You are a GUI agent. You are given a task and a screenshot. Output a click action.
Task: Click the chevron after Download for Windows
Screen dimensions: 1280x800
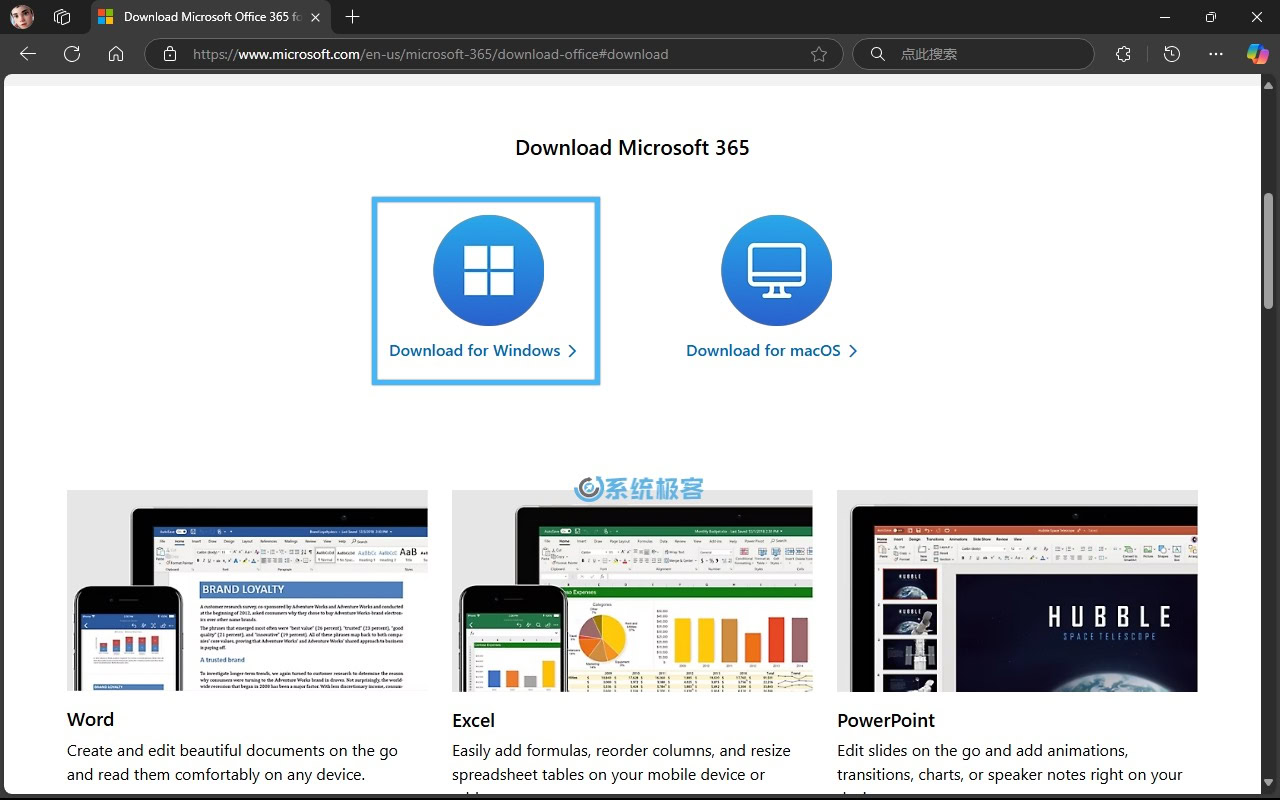tap(573, 351)
